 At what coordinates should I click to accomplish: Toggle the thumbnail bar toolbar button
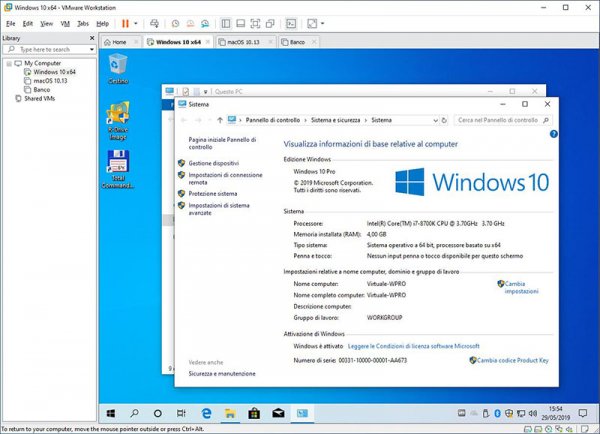(x=241, y=24)
